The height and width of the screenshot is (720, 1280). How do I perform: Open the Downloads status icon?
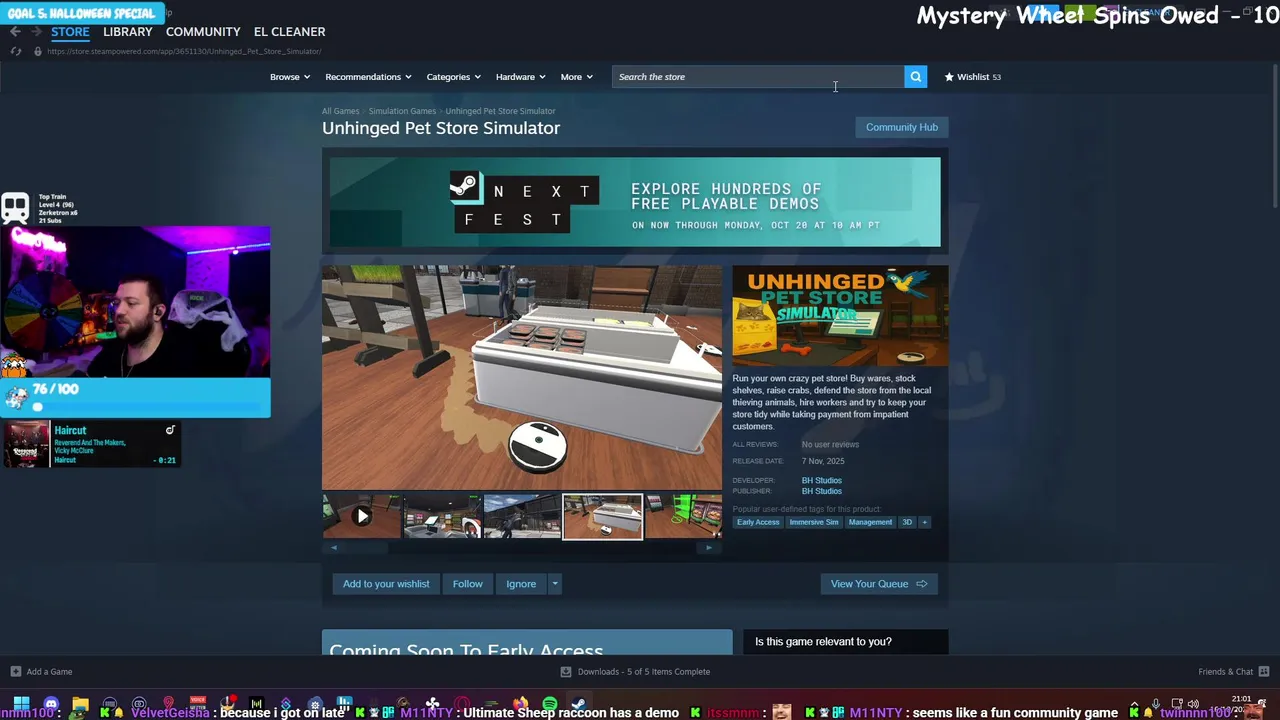(x=566, y=672)
